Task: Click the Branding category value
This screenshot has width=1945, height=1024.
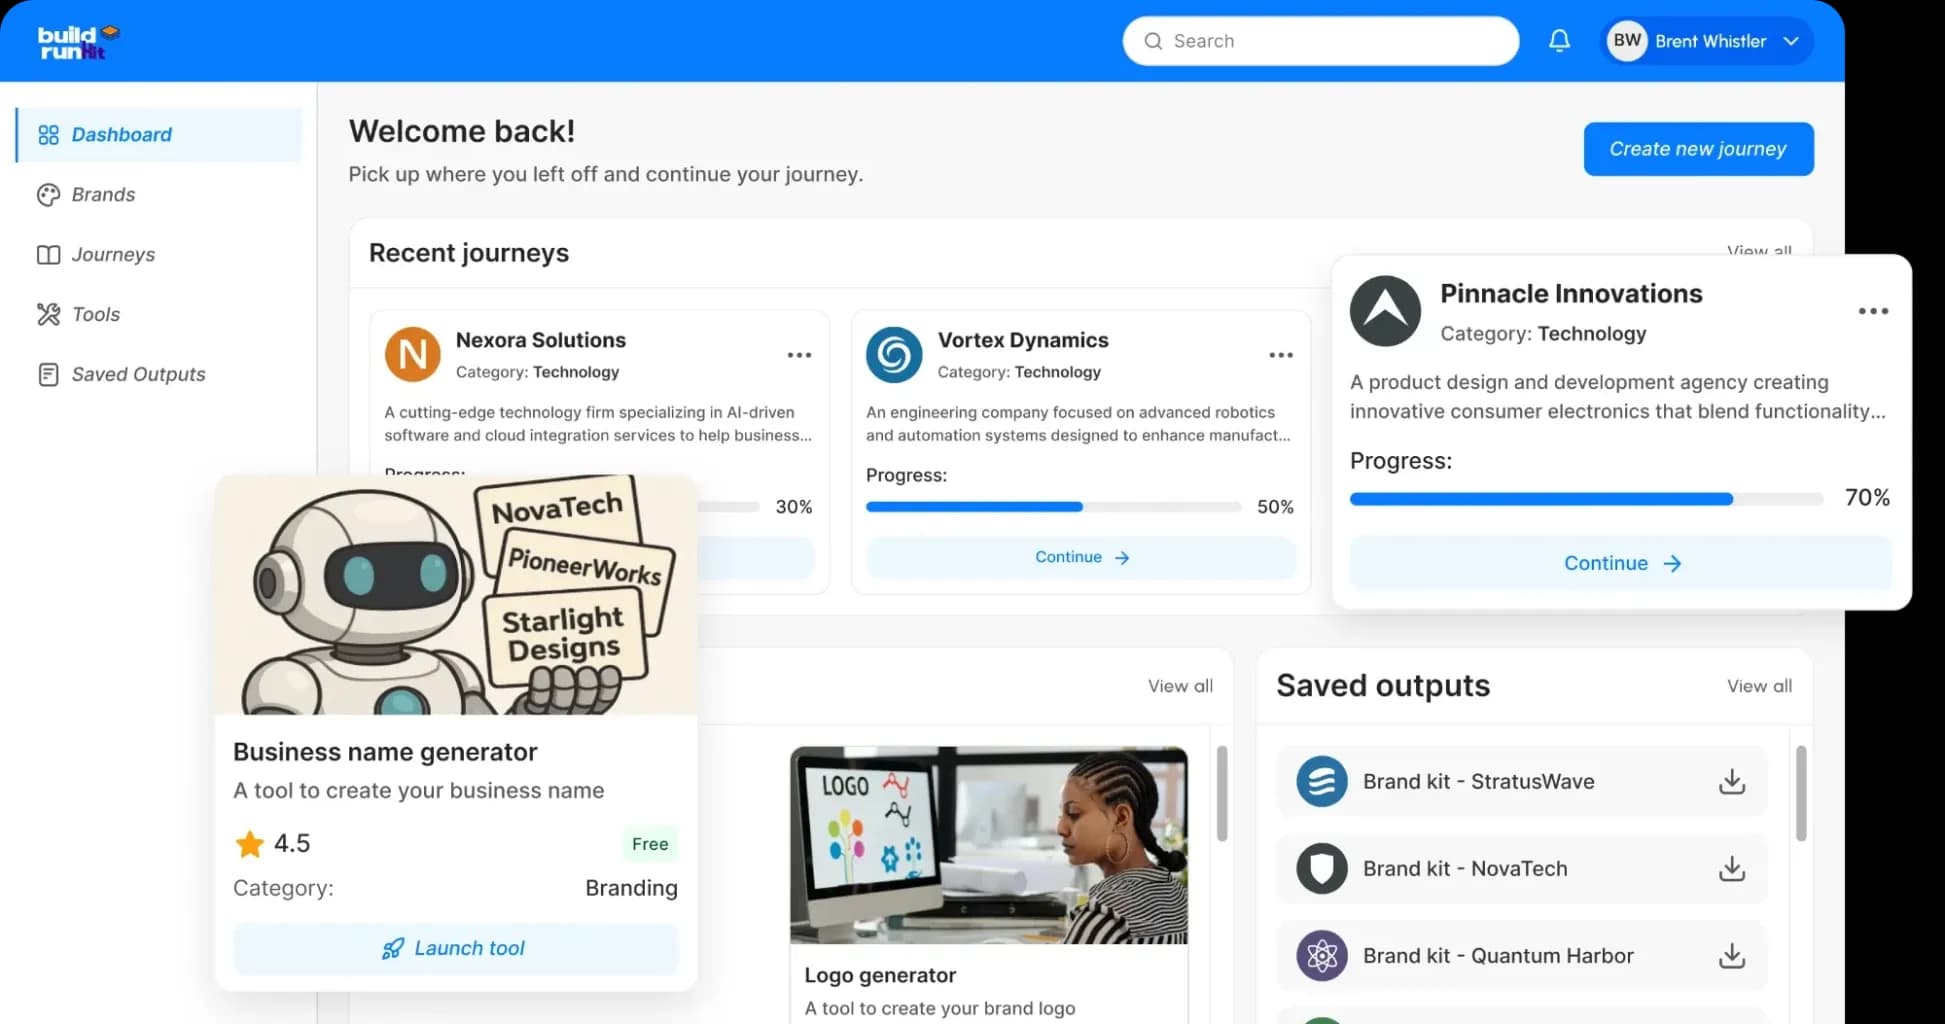Action: 631,888
